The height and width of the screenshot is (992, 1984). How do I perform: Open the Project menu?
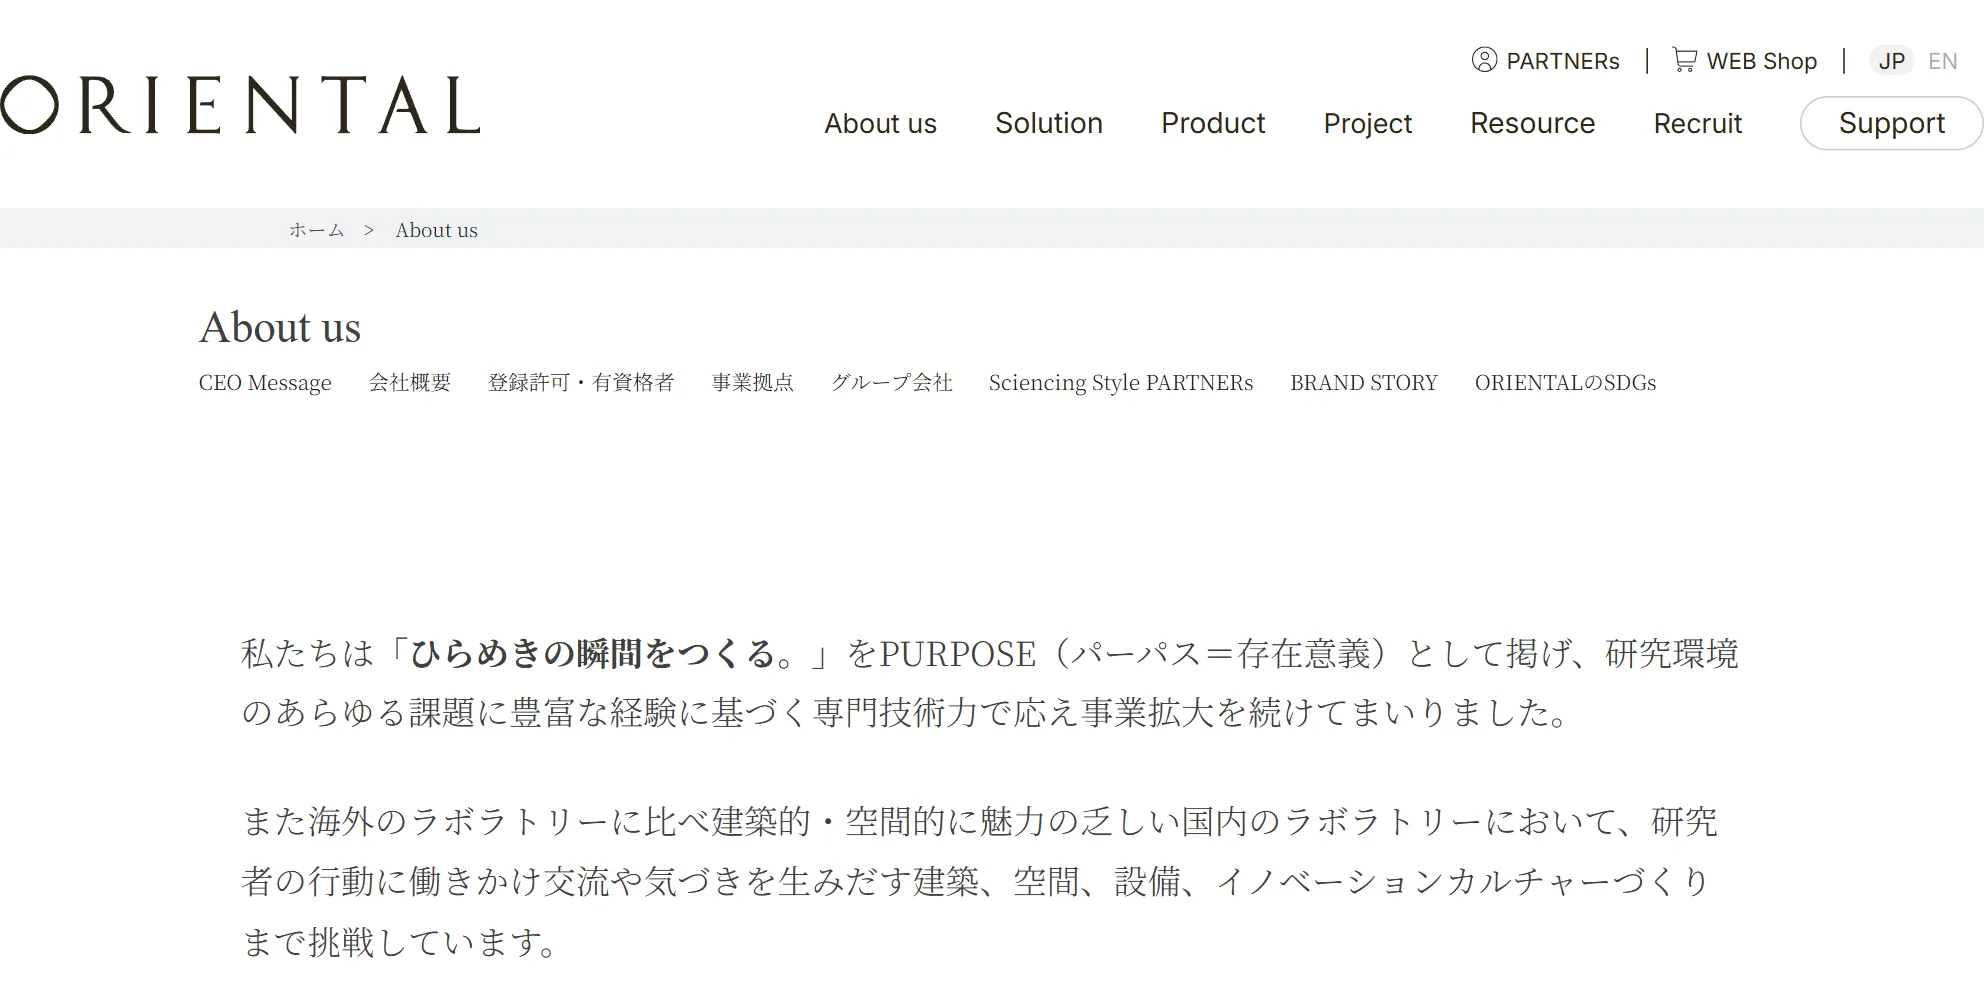point(1367,123)
